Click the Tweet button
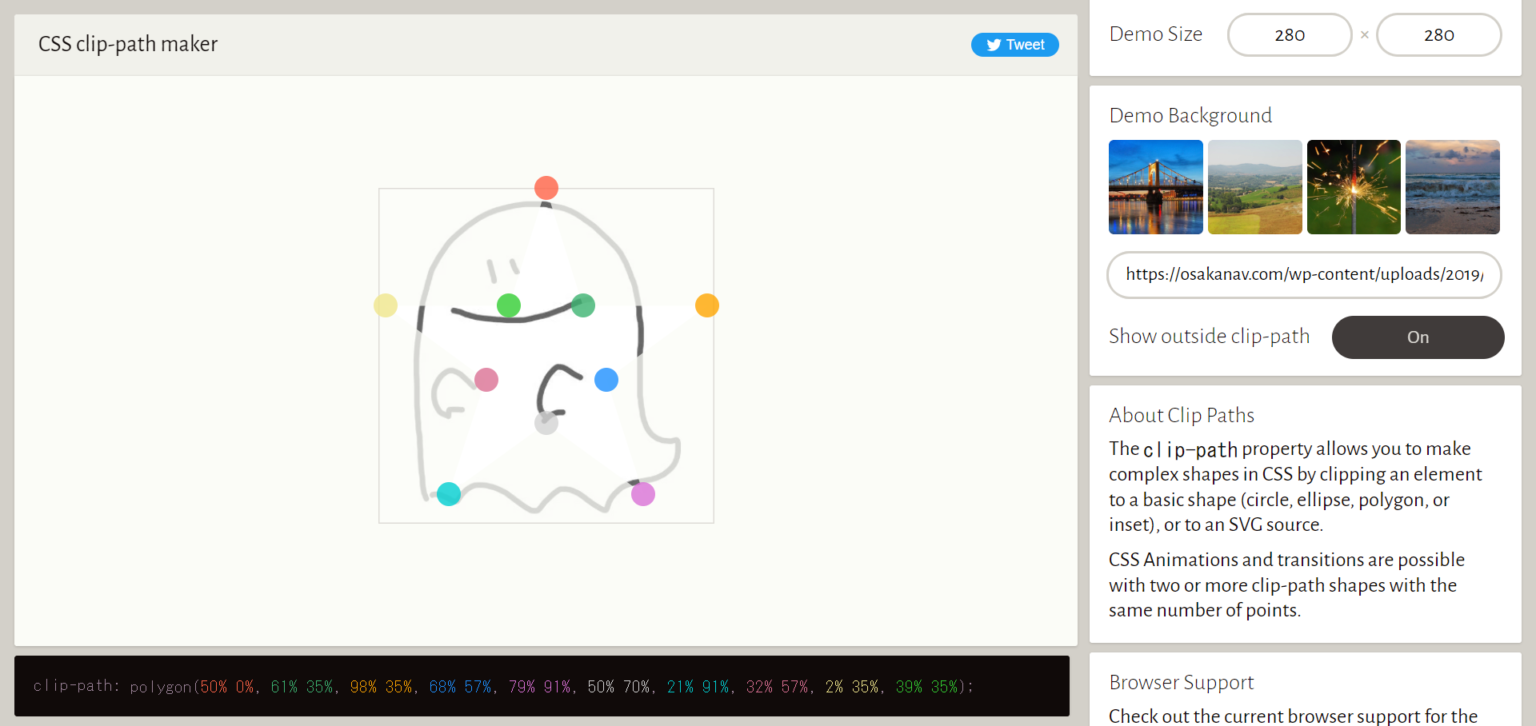Viewport: 1536px width, 726px height. coord(1015,44)
